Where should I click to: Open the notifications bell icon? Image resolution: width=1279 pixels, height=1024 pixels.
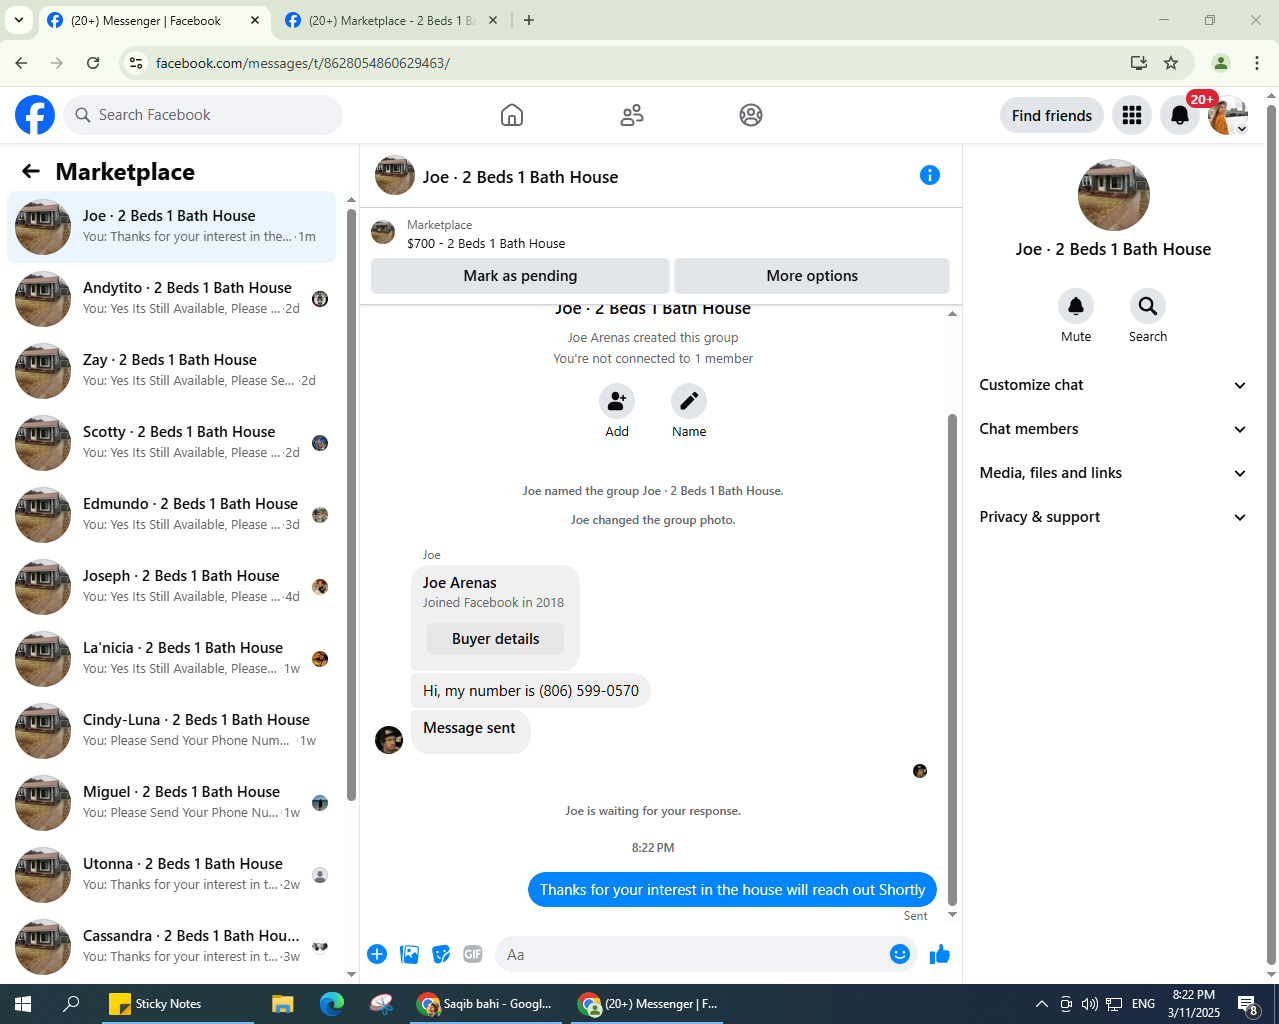click(1180, 115)
